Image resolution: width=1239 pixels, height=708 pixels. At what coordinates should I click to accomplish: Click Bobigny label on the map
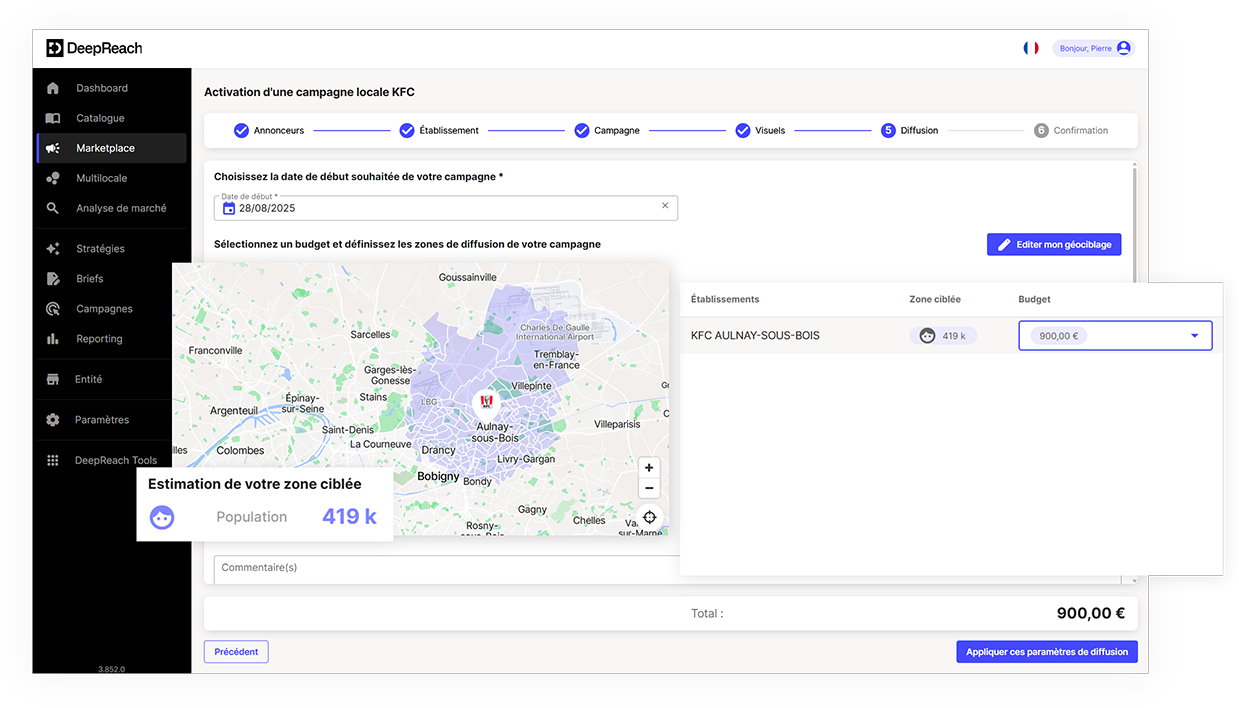(438, 477)
